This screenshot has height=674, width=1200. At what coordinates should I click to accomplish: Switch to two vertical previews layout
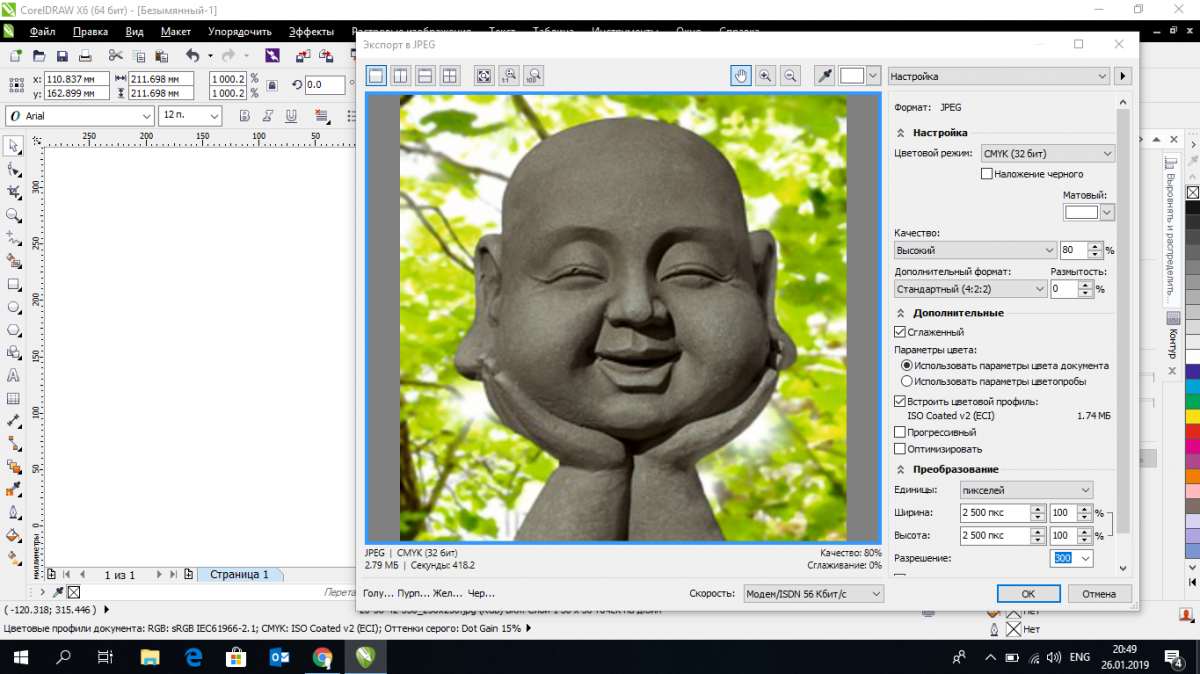tap(400, 76)
